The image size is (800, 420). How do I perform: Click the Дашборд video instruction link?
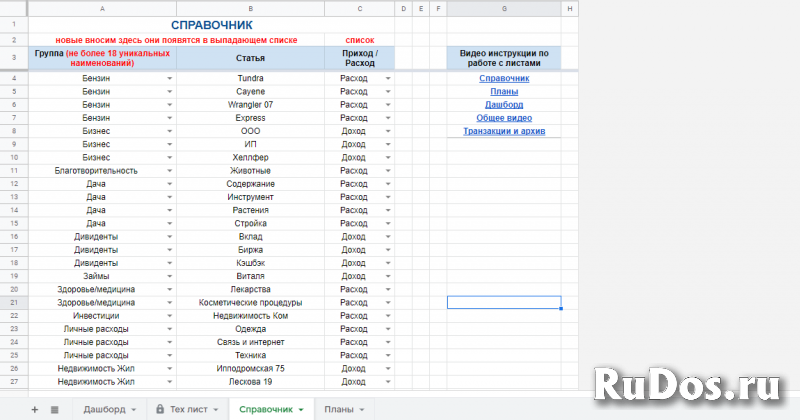tap(504, 104)
